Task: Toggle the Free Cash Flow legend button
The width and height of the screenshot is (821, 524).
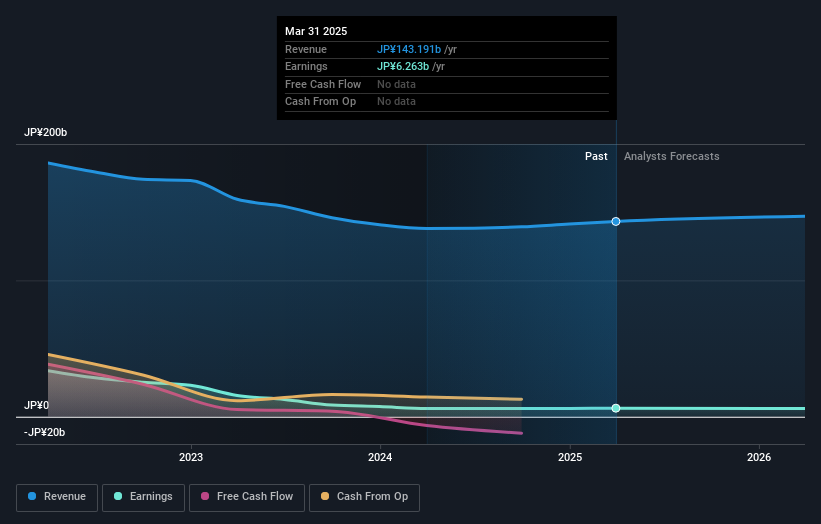Action: point(247,497)
